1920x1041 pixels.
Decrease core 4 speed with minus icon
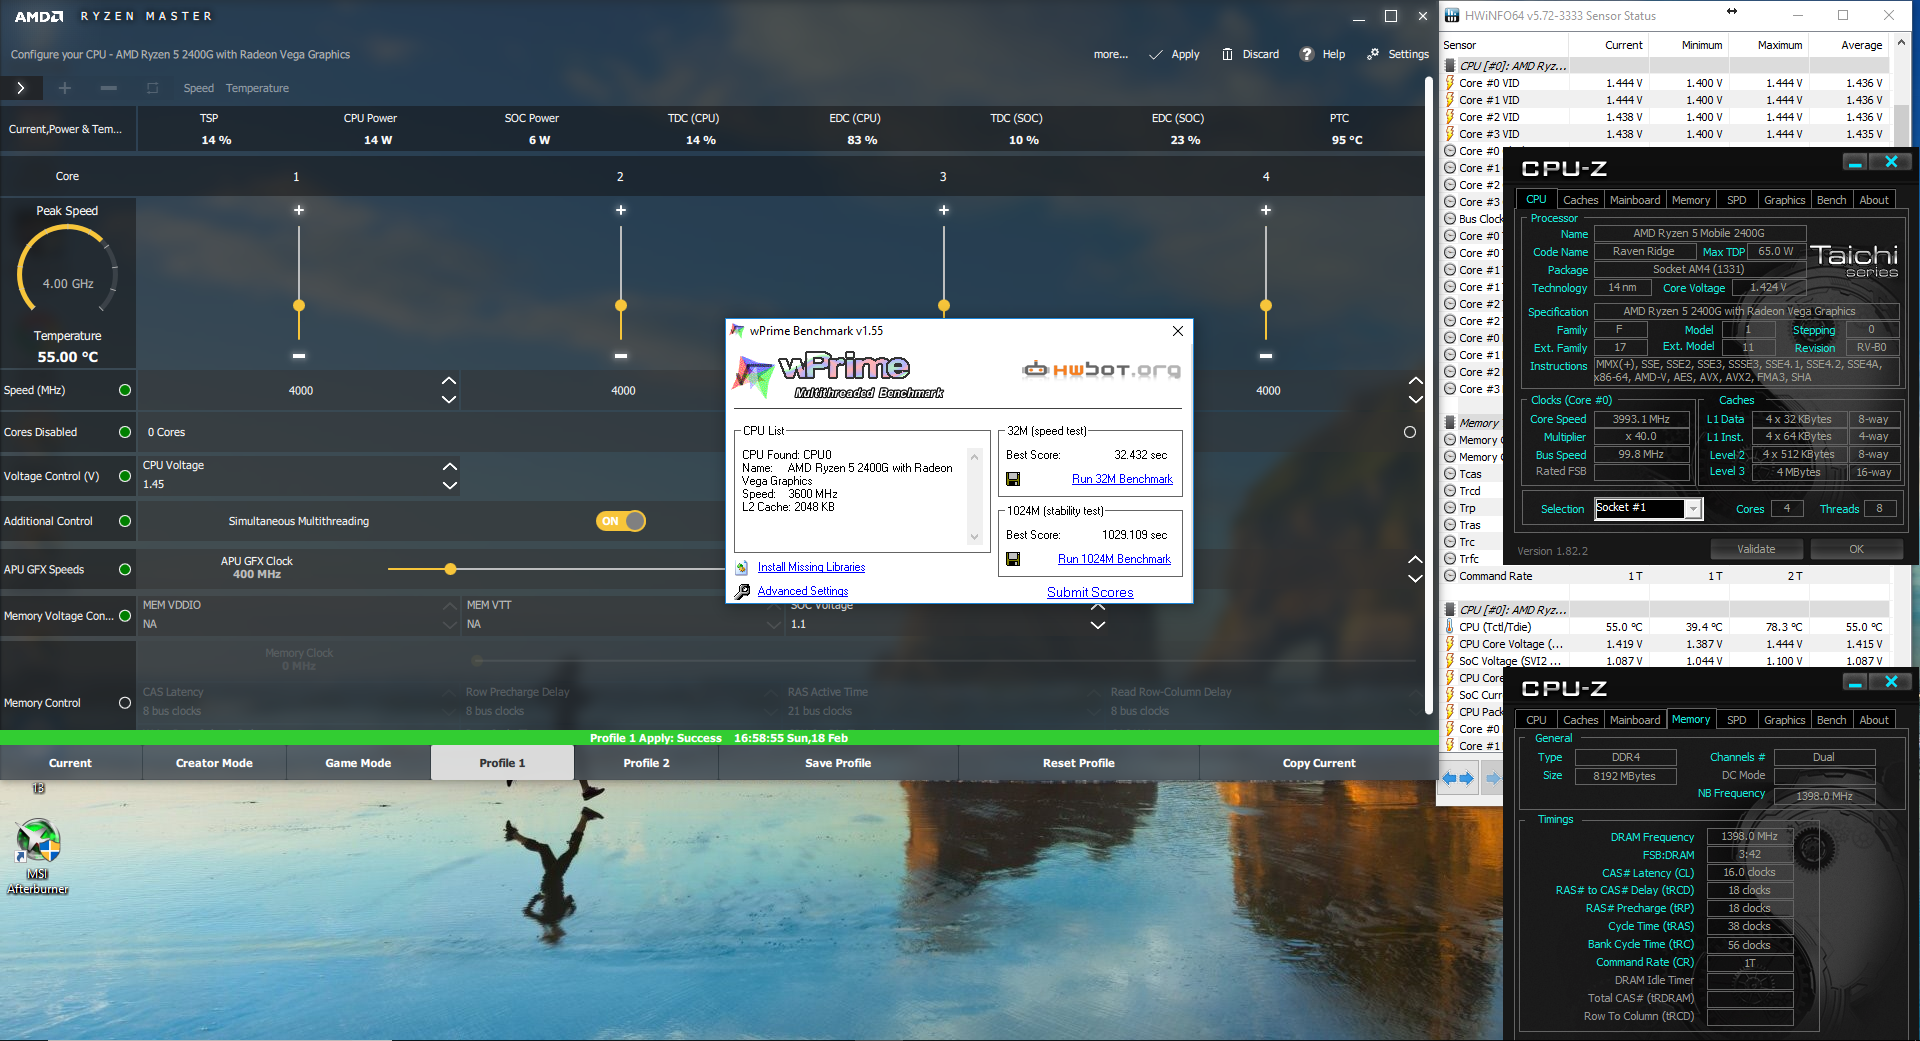[x=1266, y=355]
